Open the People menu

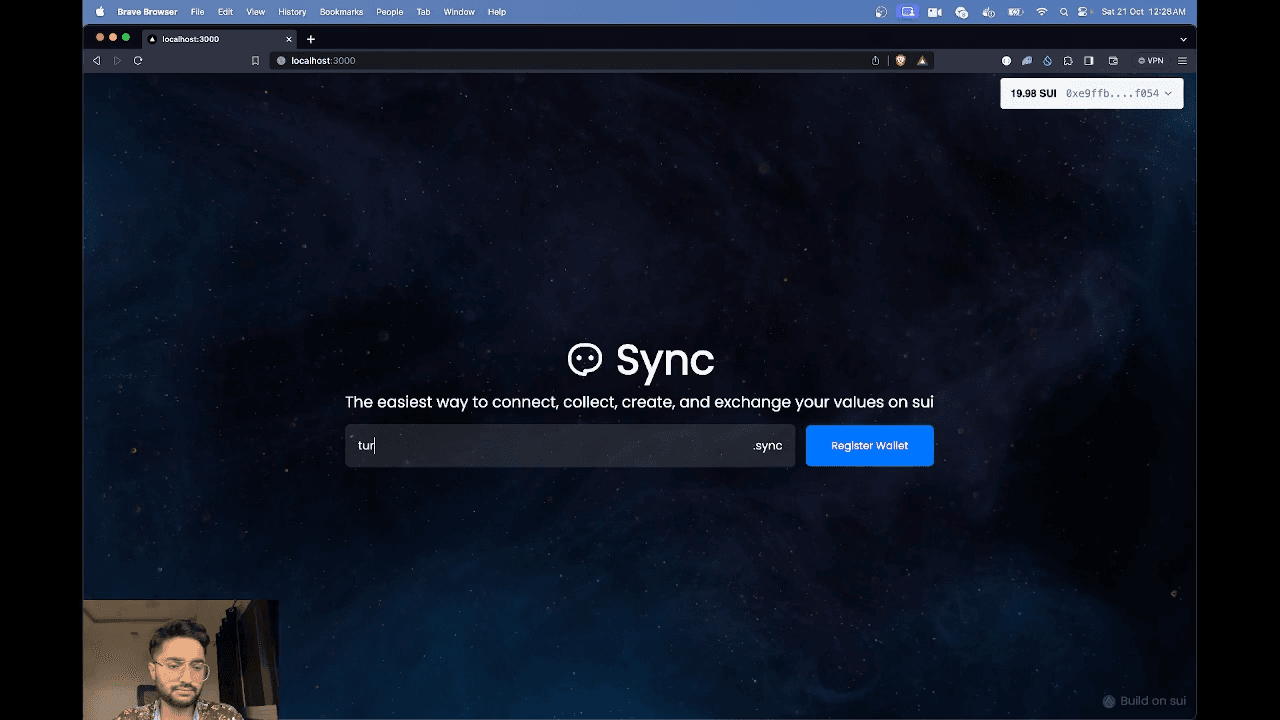click(390, 12)
